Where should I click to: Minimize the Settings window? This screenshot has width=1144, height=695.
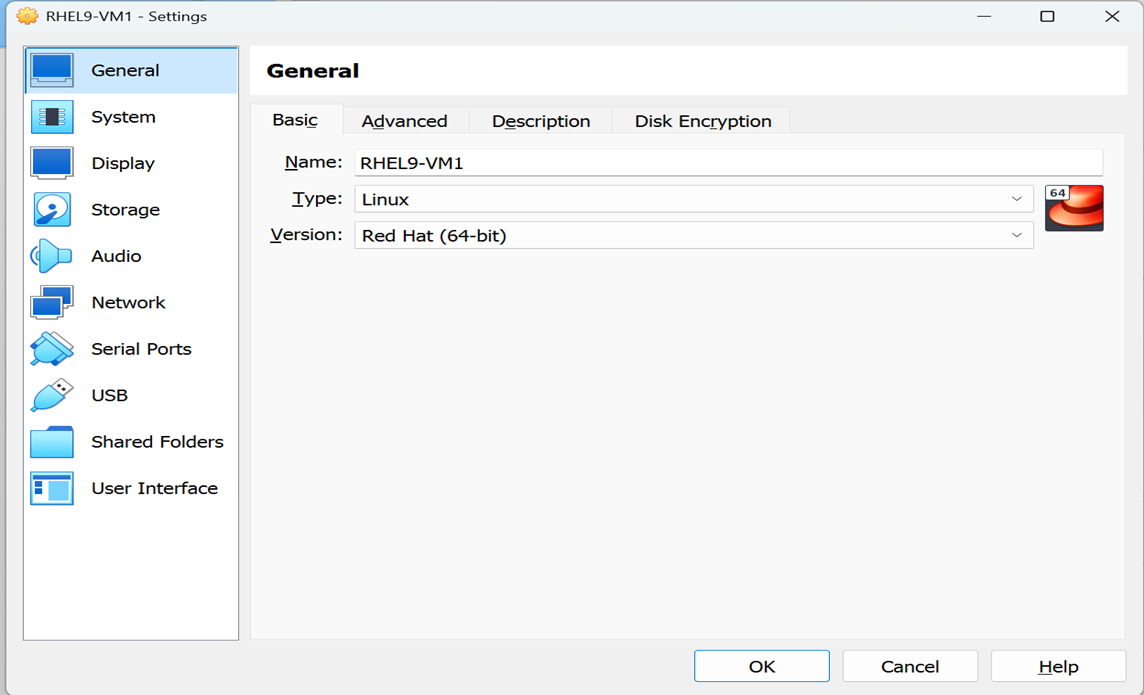[x=984, y=16]
